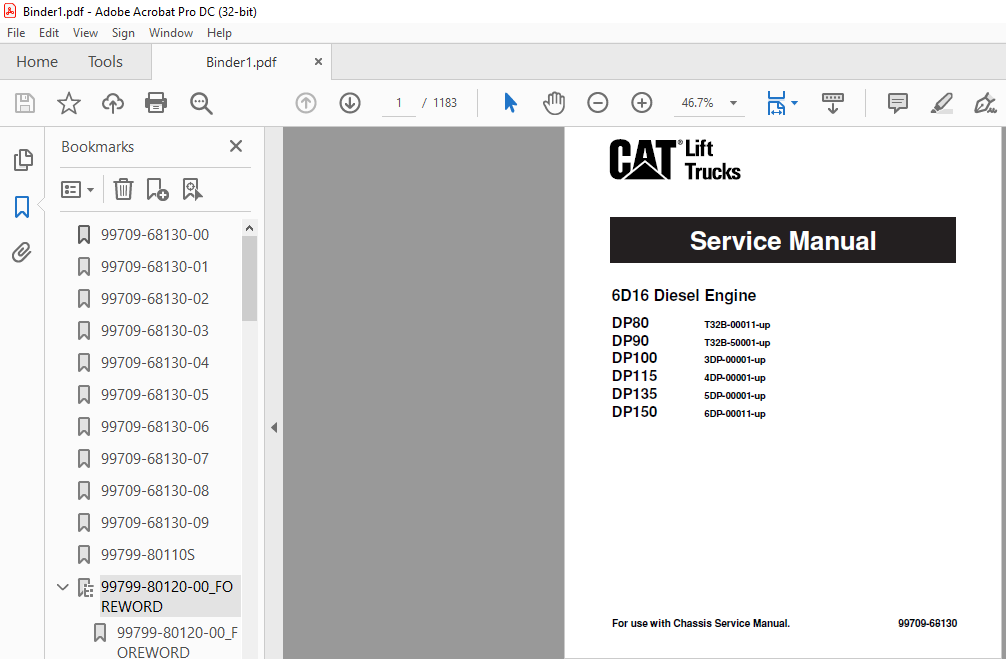Add a new bookmark icon
Screen dimensions: 1006x659
[157, 189]
